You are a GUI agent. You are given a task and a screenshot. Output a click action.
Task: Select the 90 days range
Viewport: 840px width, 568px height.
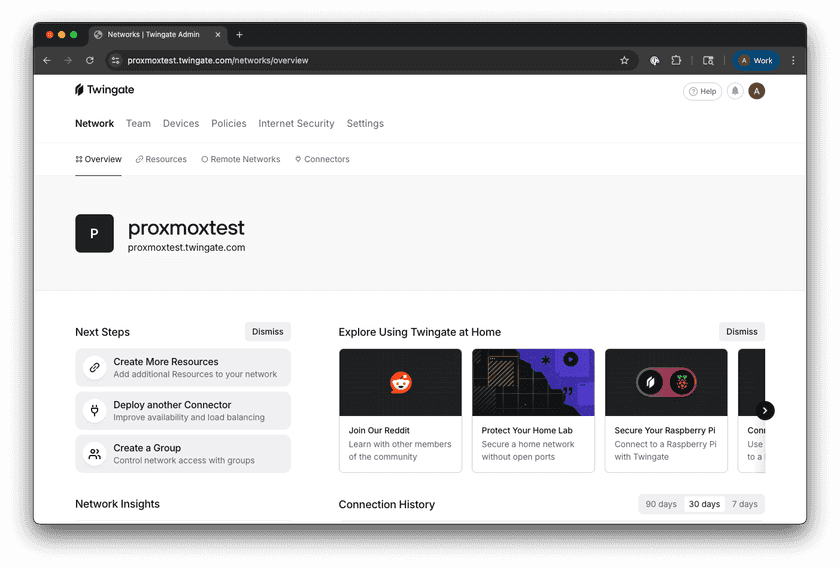click(x=661, y=504)
